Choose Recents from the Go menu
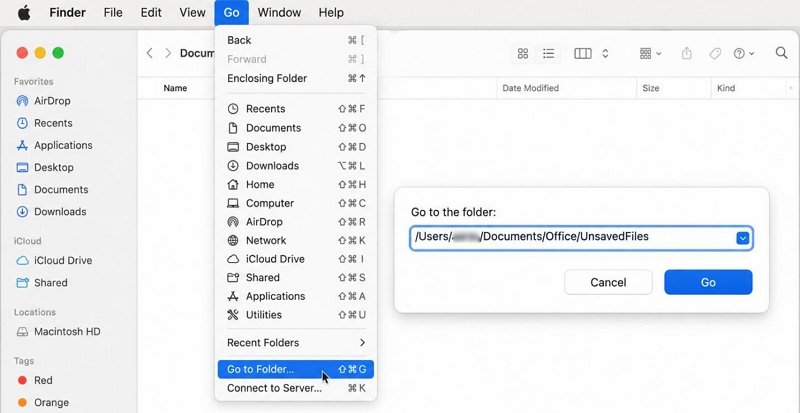 [296, 109]
